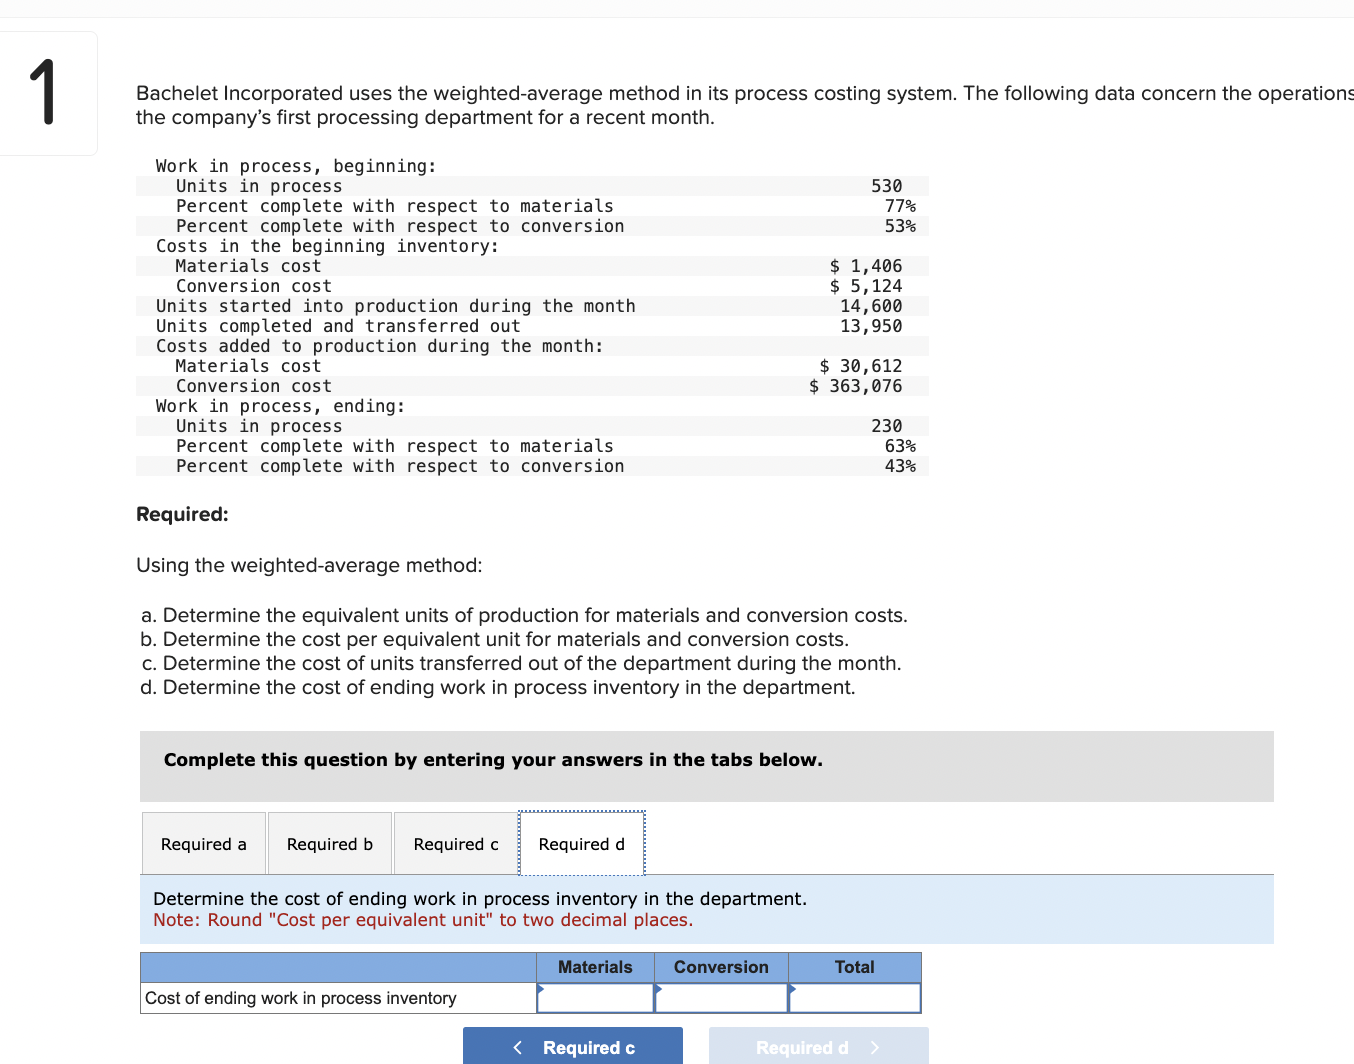
Task: Click the red rounding note text
Action: click(423, 919)
